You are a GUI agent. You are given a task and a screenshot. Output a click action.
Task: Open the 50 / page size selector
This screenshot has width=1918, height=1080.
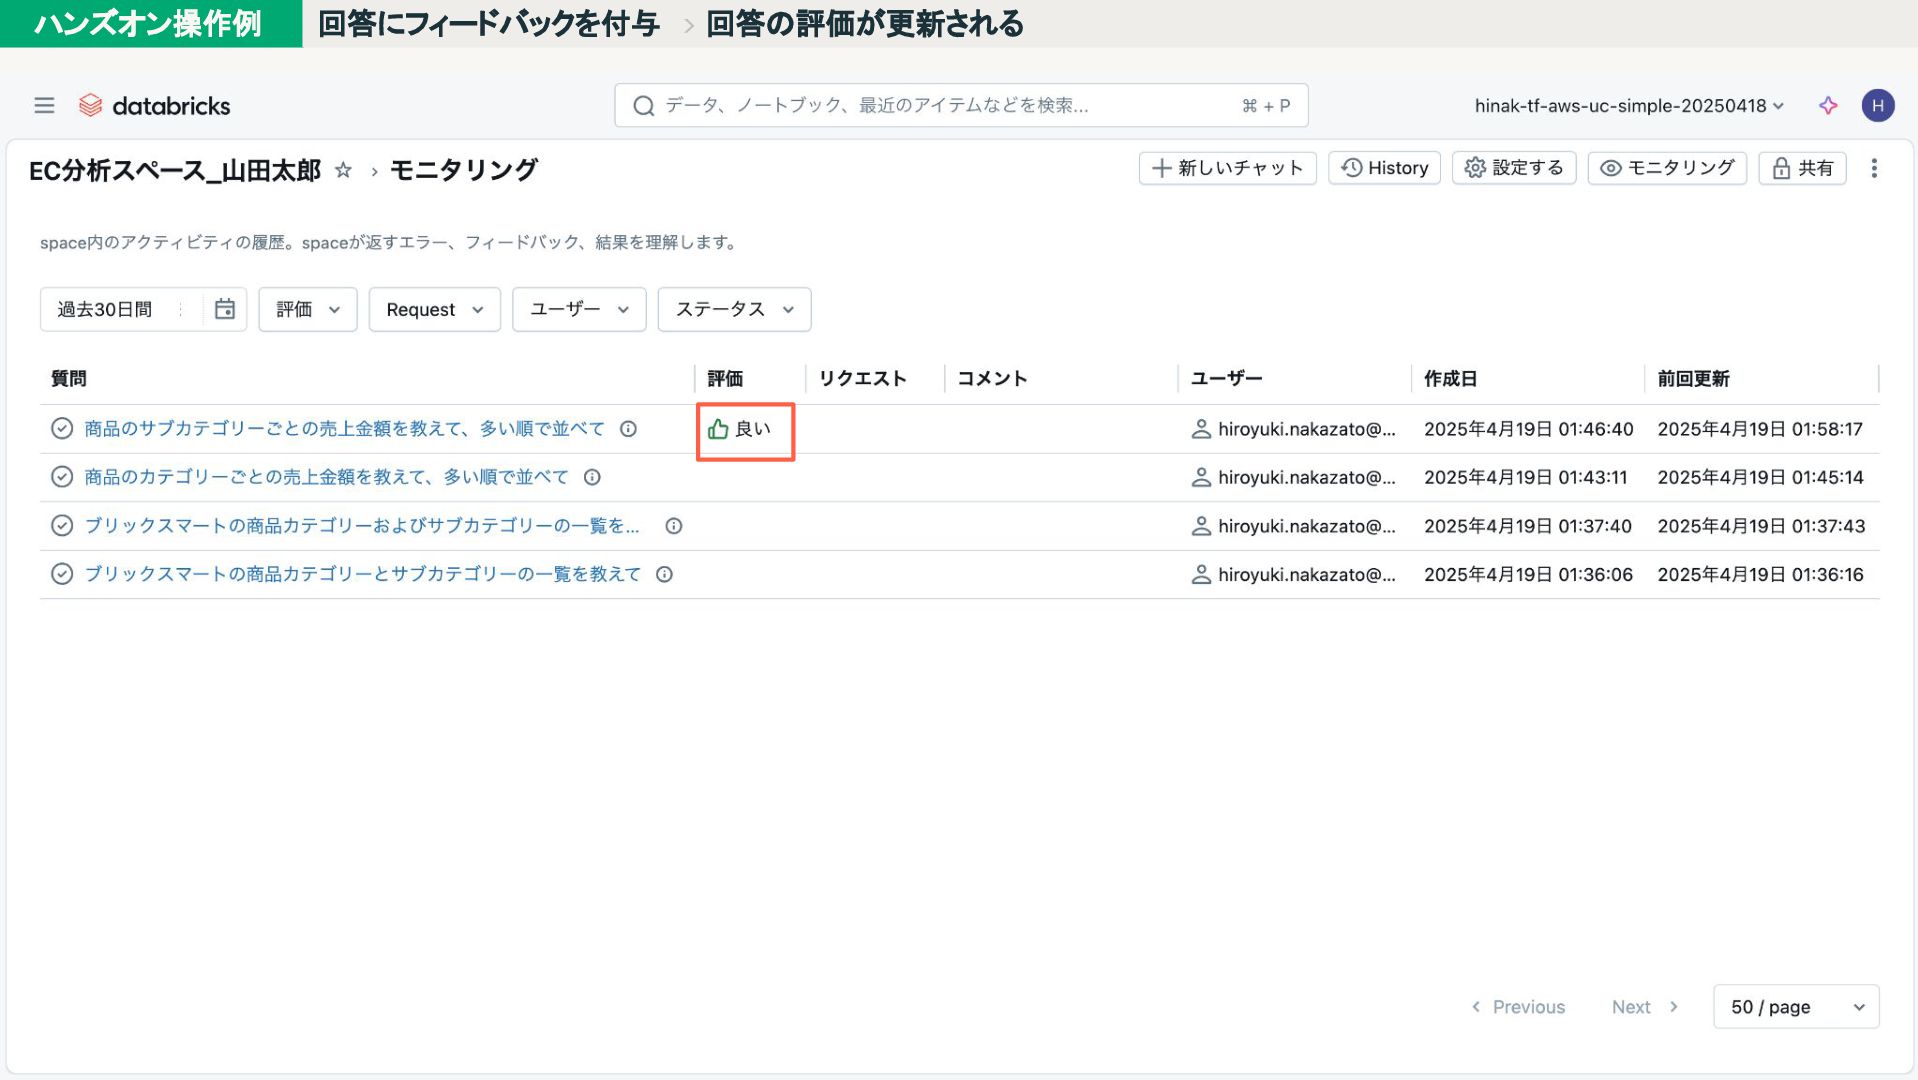[1795, 1007]
